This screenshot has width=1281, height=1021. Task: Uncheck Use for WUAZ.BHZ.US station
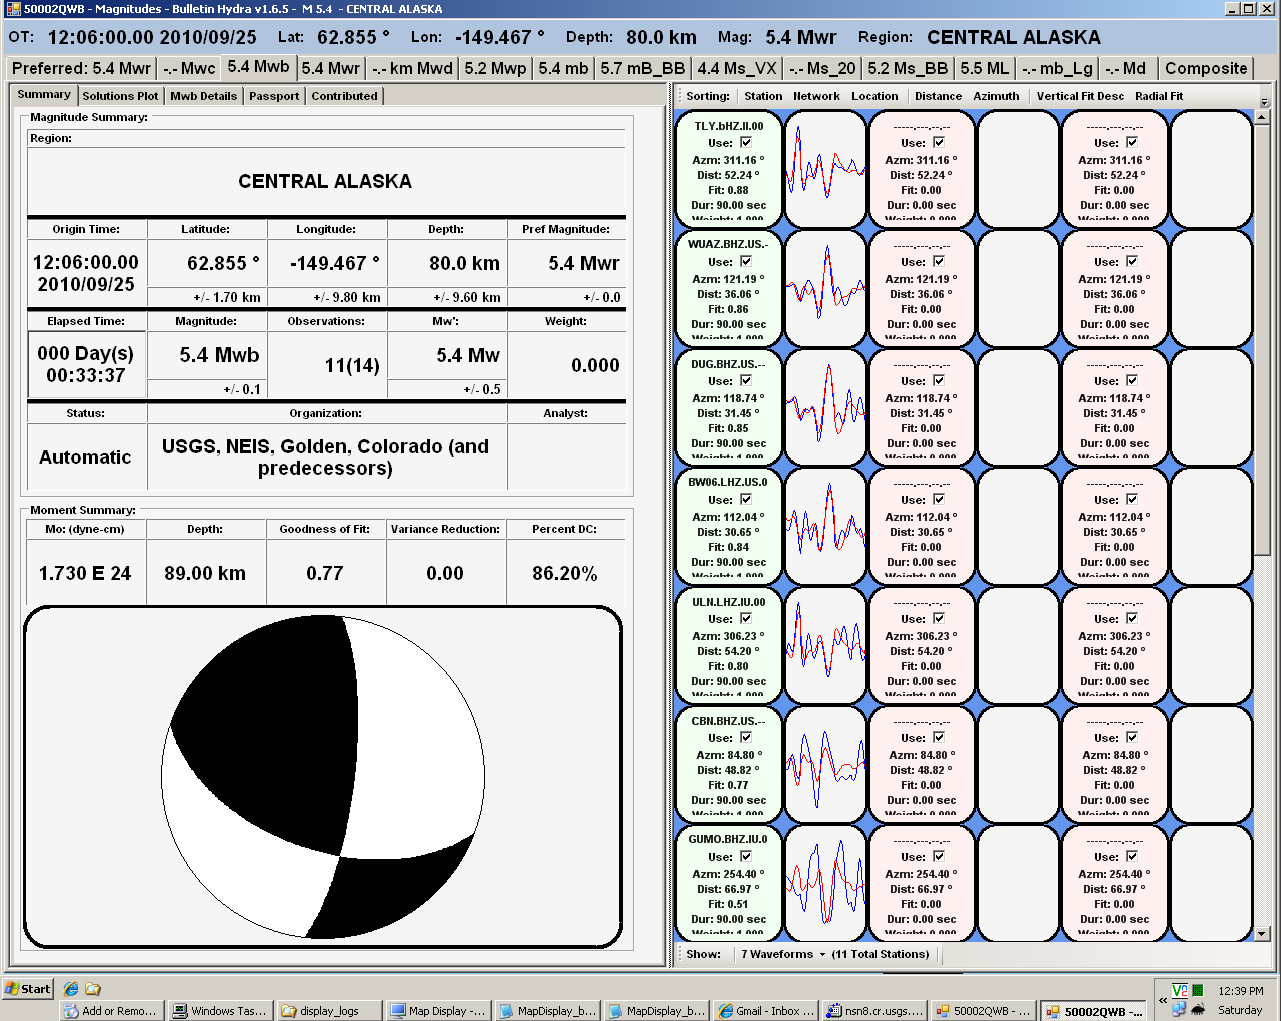[745, 261]
